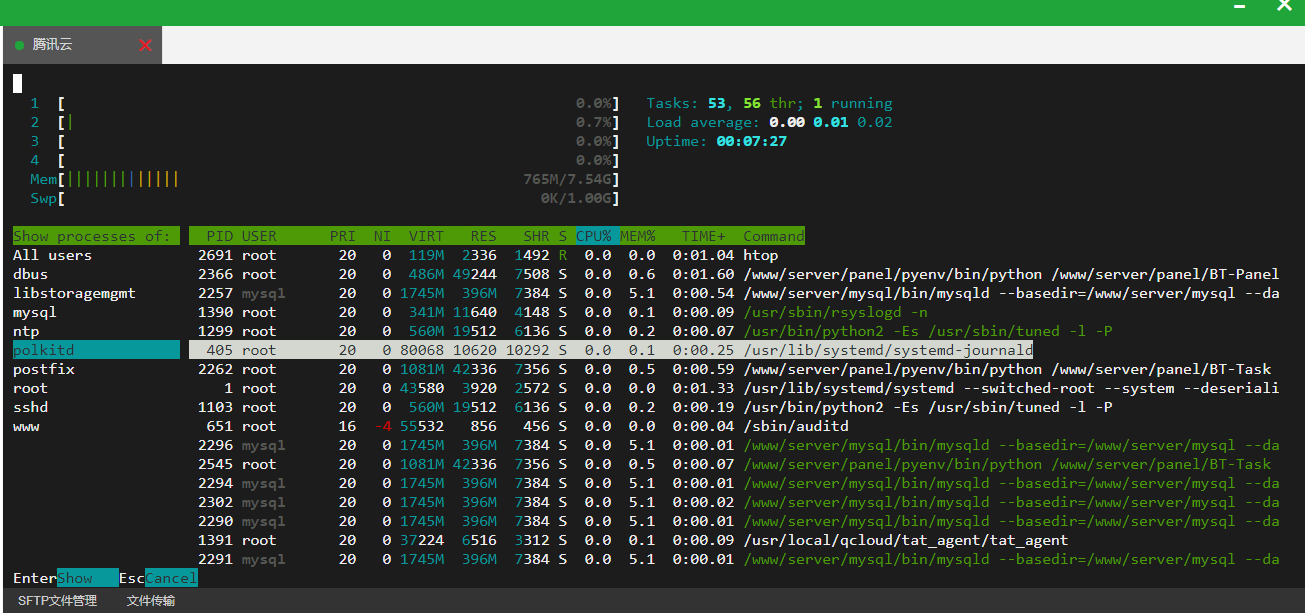Select the root user filter

(x=96, y=388)
